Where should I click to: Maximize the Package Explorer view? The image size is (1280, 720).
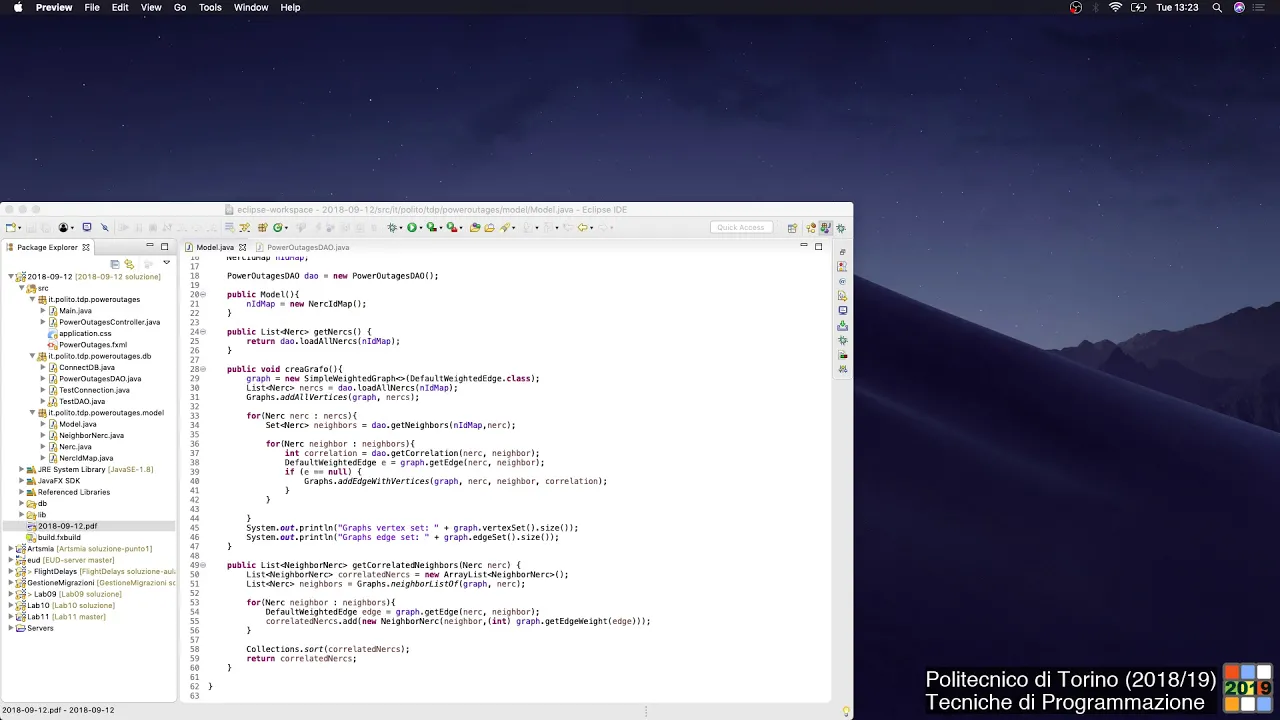164,246
